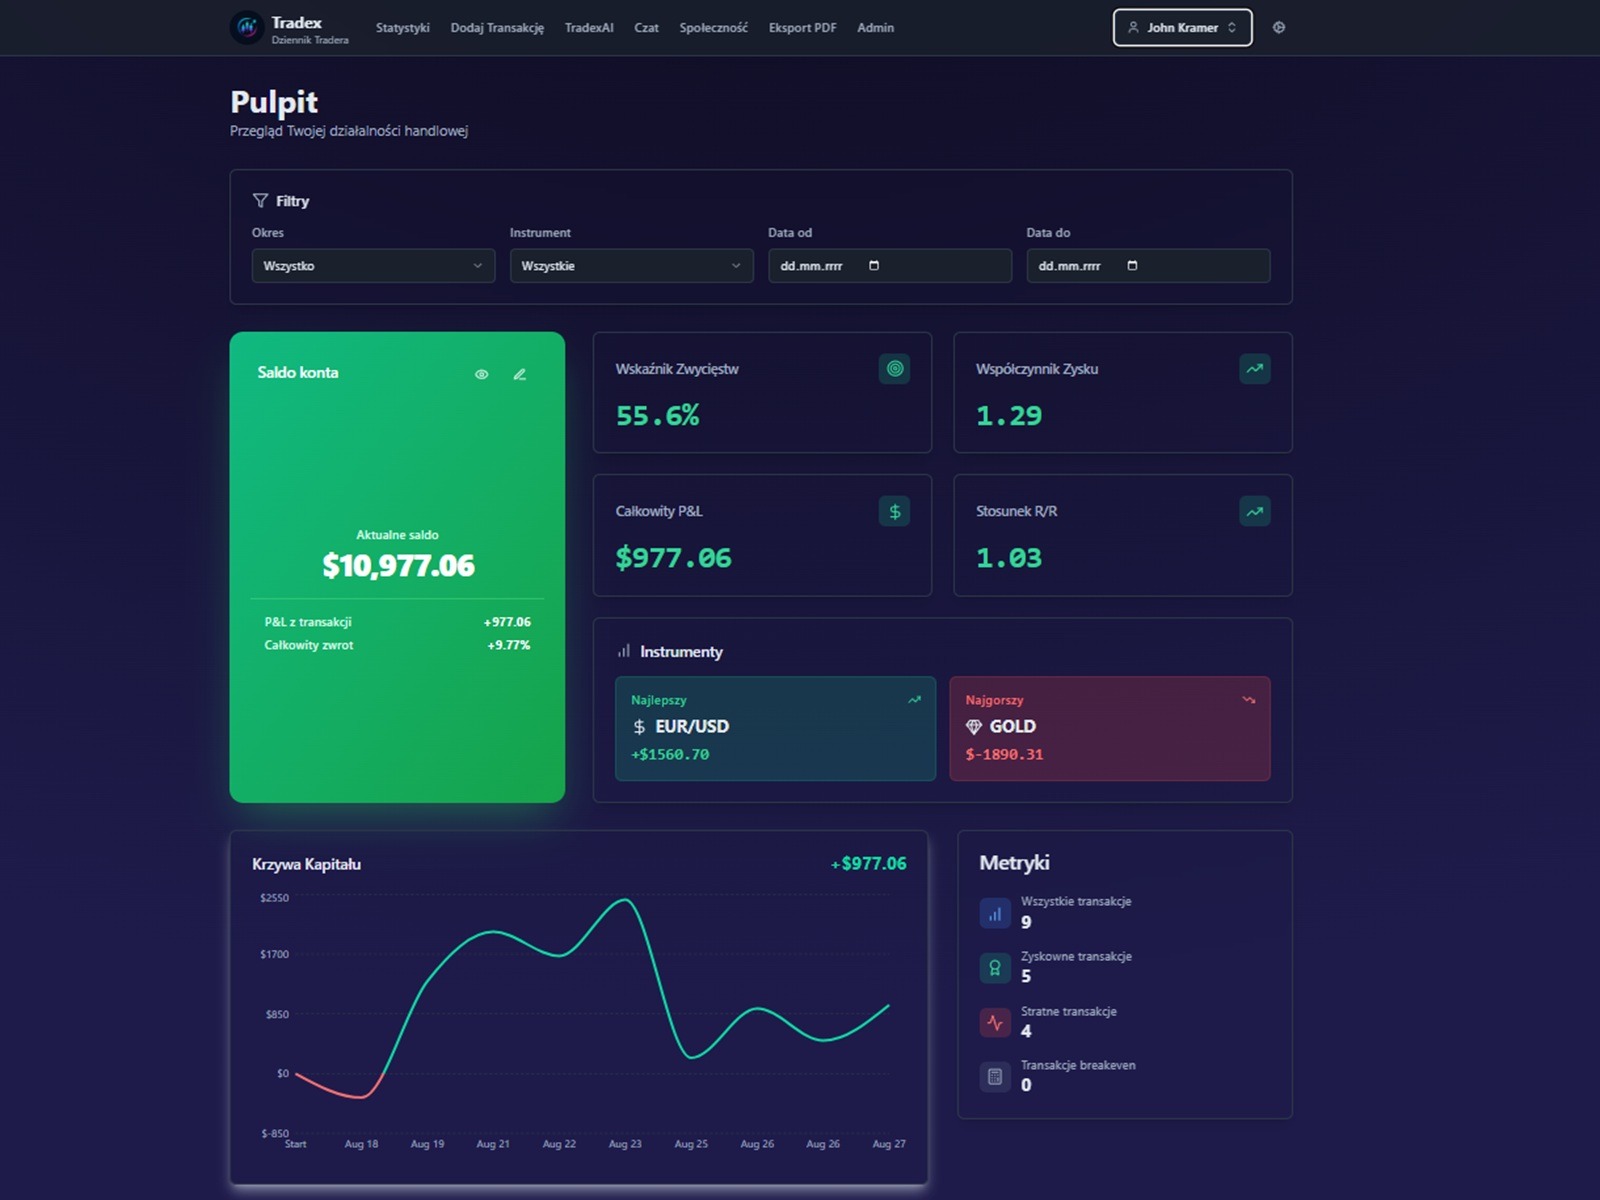Open the Instrument filter dropdown

[x=631, y=266]
